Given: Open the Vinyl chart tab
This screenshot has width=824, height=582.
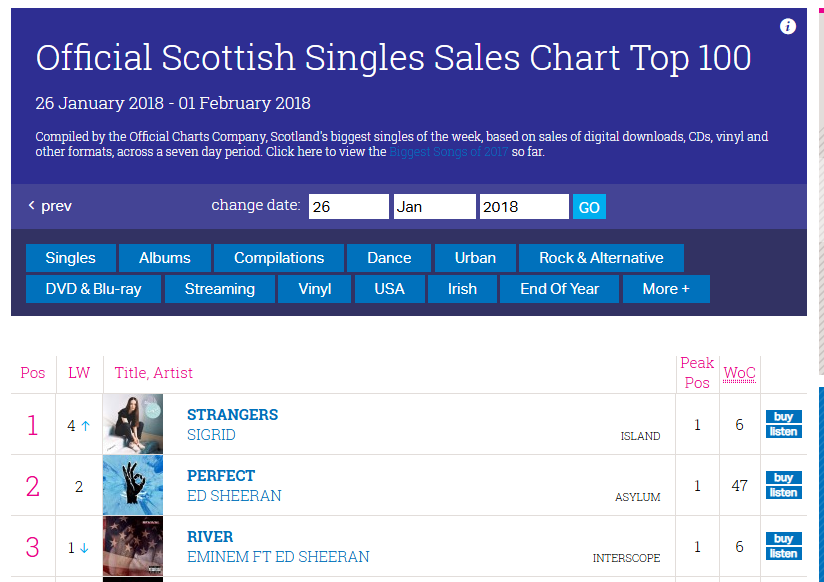Looking at the screenshot, I should tap(314, 289).
